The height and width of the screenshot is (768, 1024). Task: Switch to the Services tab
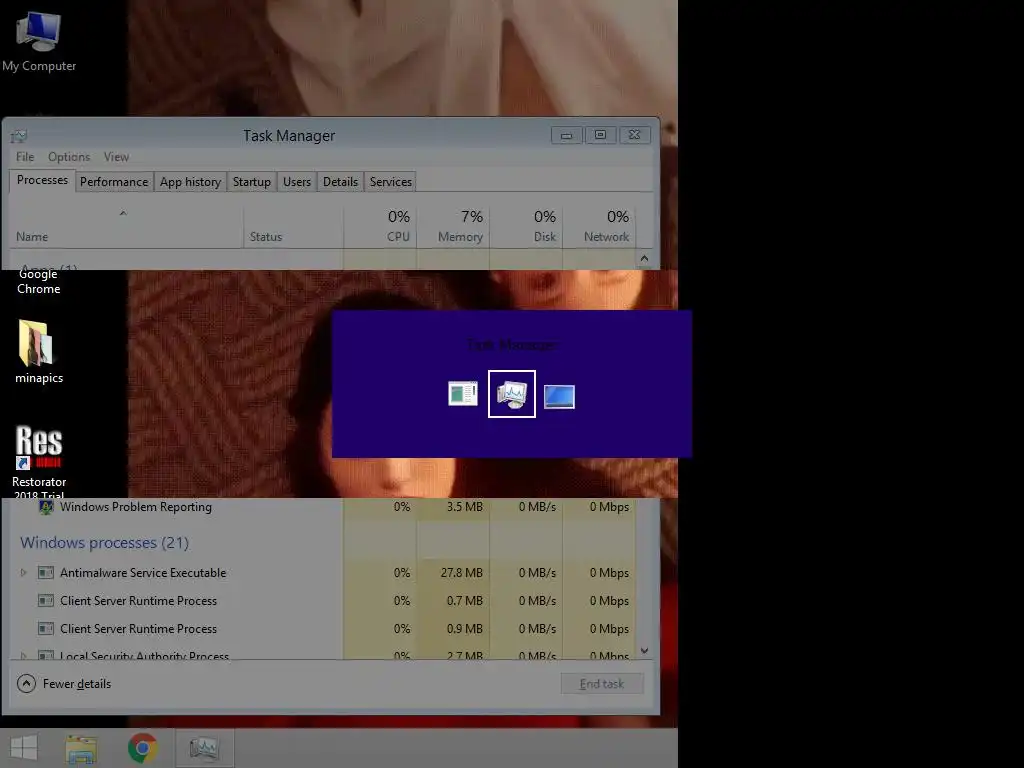point(391,182)
